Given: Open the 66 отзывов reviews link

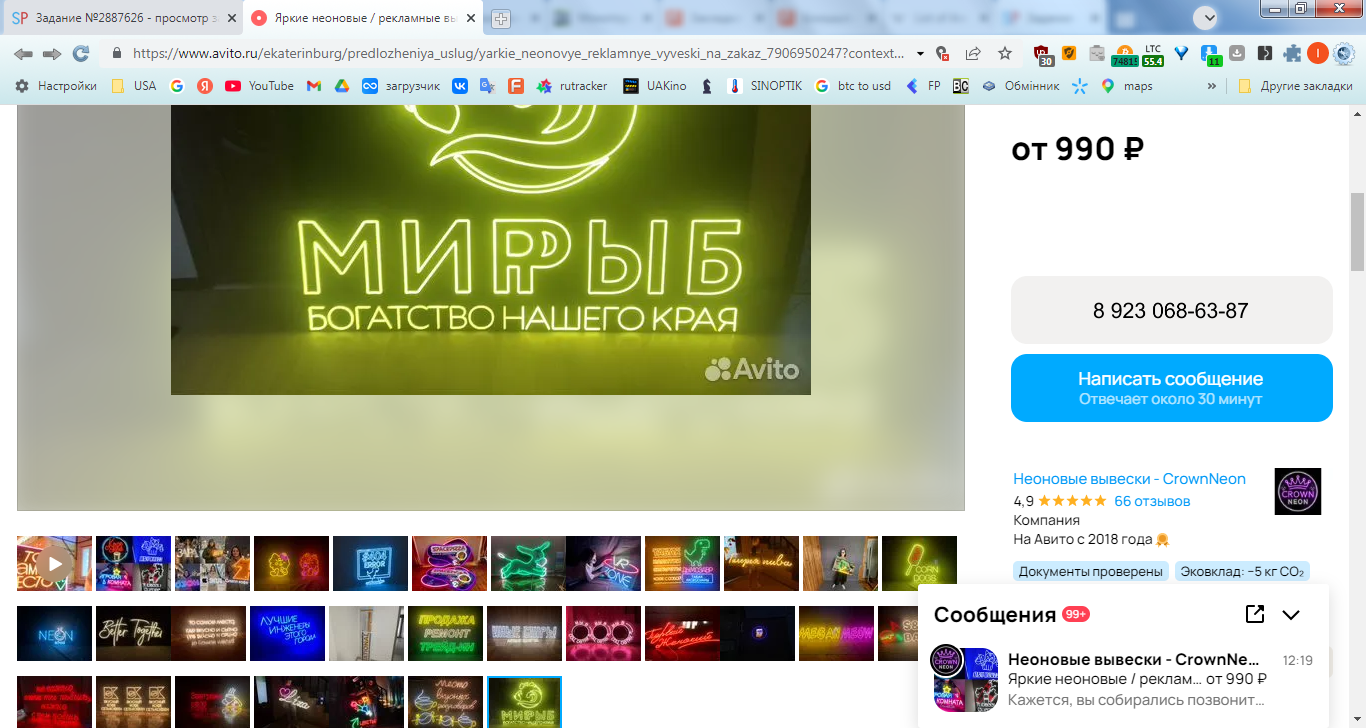Looking at the screenshot, I should [1152, 501].
